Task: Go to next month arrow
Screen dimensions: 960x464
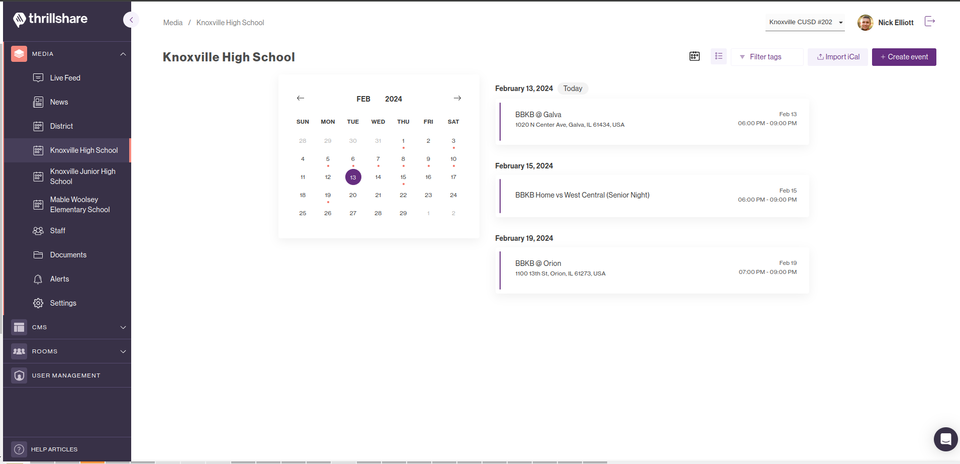Action: (457, 98)
